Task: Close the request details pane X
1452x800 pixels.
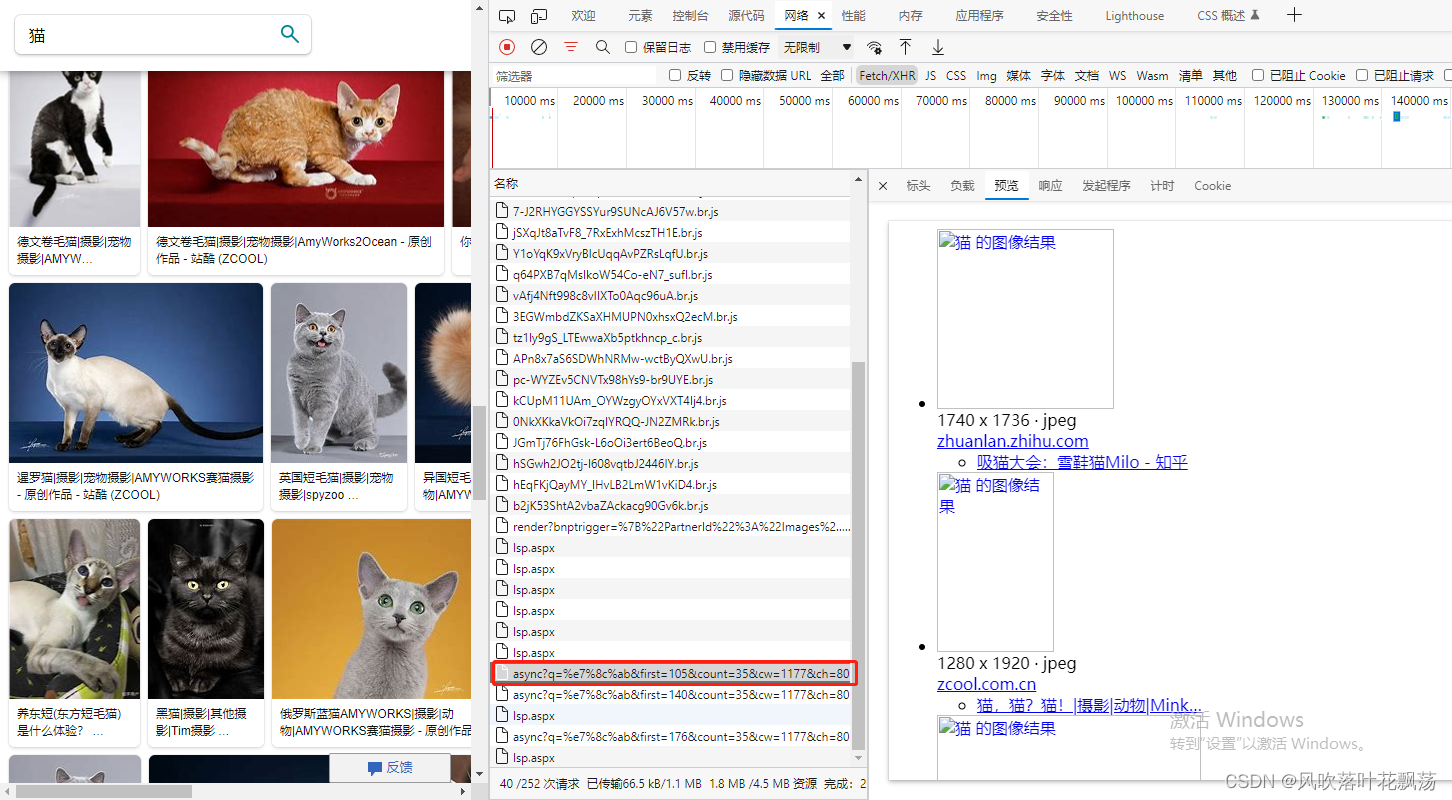Action: tap(883, 186)
